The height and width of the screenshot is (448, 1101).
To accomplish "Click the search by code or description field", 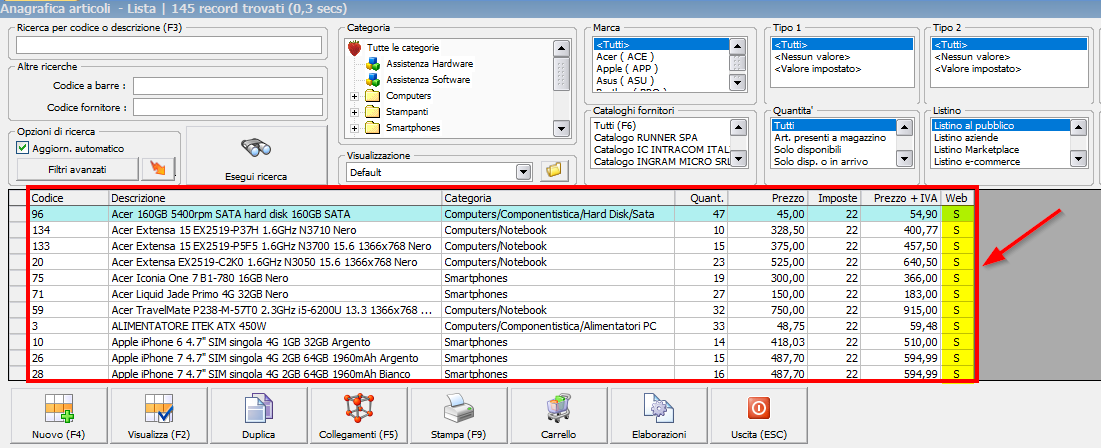I will tap(169, 46).
